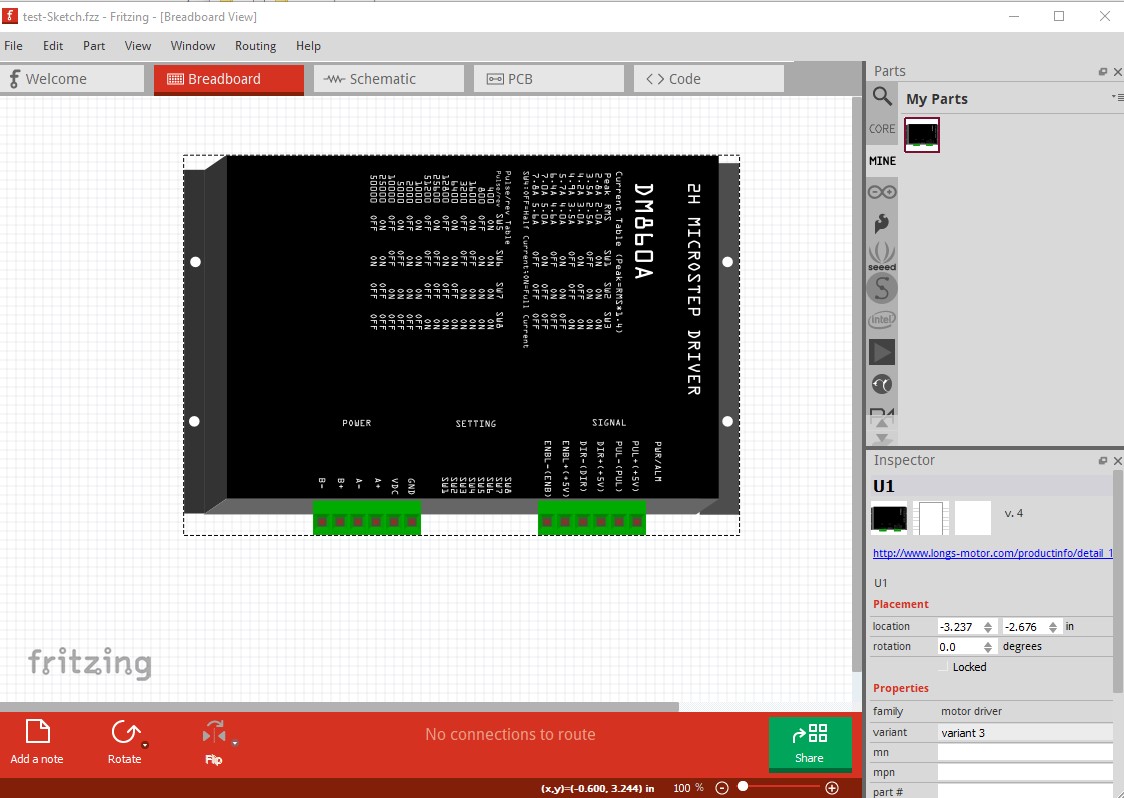Open the Flip options dropdown arrow
Image resolution: width=1124 pixels, height=798 pixels.
pos(234,744)
